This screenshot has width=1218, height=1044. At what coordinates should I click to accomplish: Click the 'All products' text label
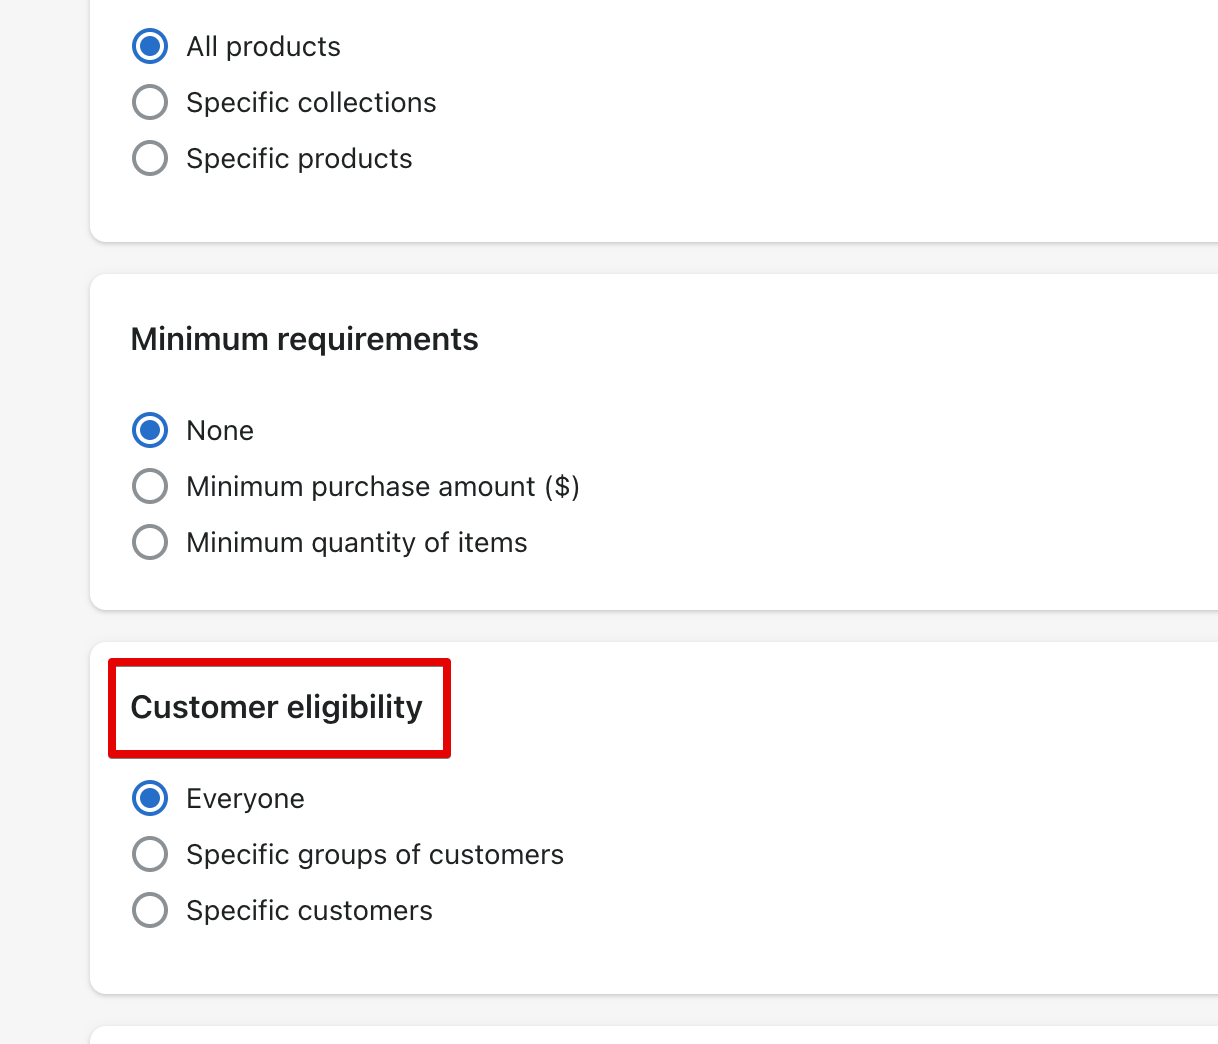point(263,47)
